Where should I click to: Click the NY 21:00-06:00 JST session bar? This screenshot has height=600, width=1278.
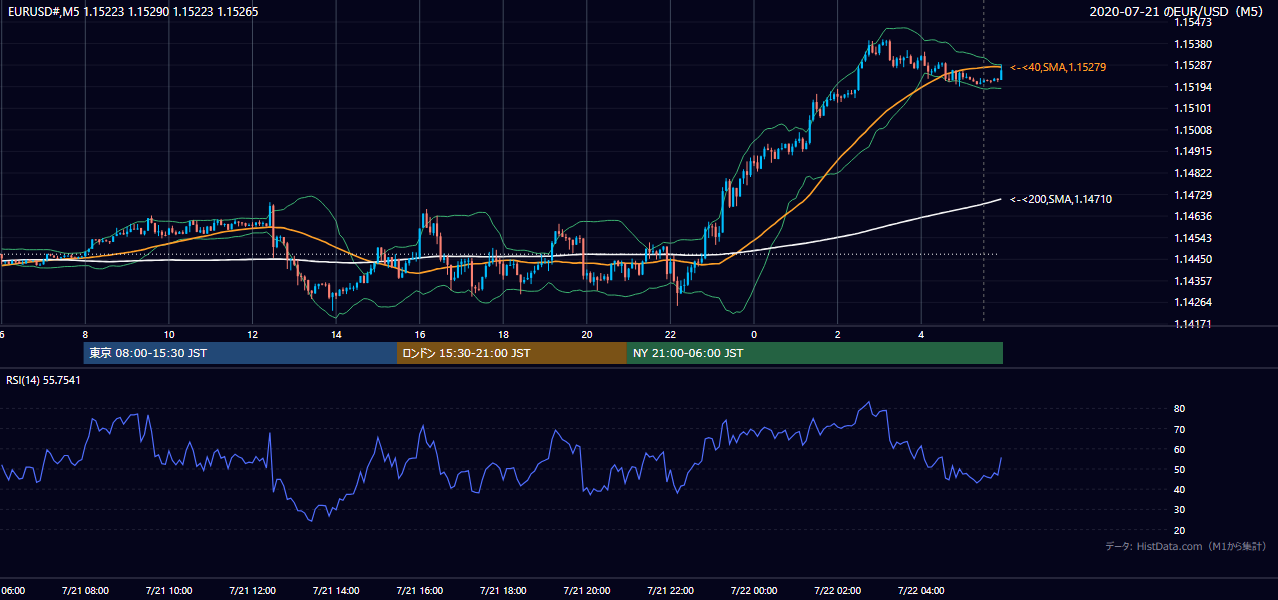(x=815, y=353)
